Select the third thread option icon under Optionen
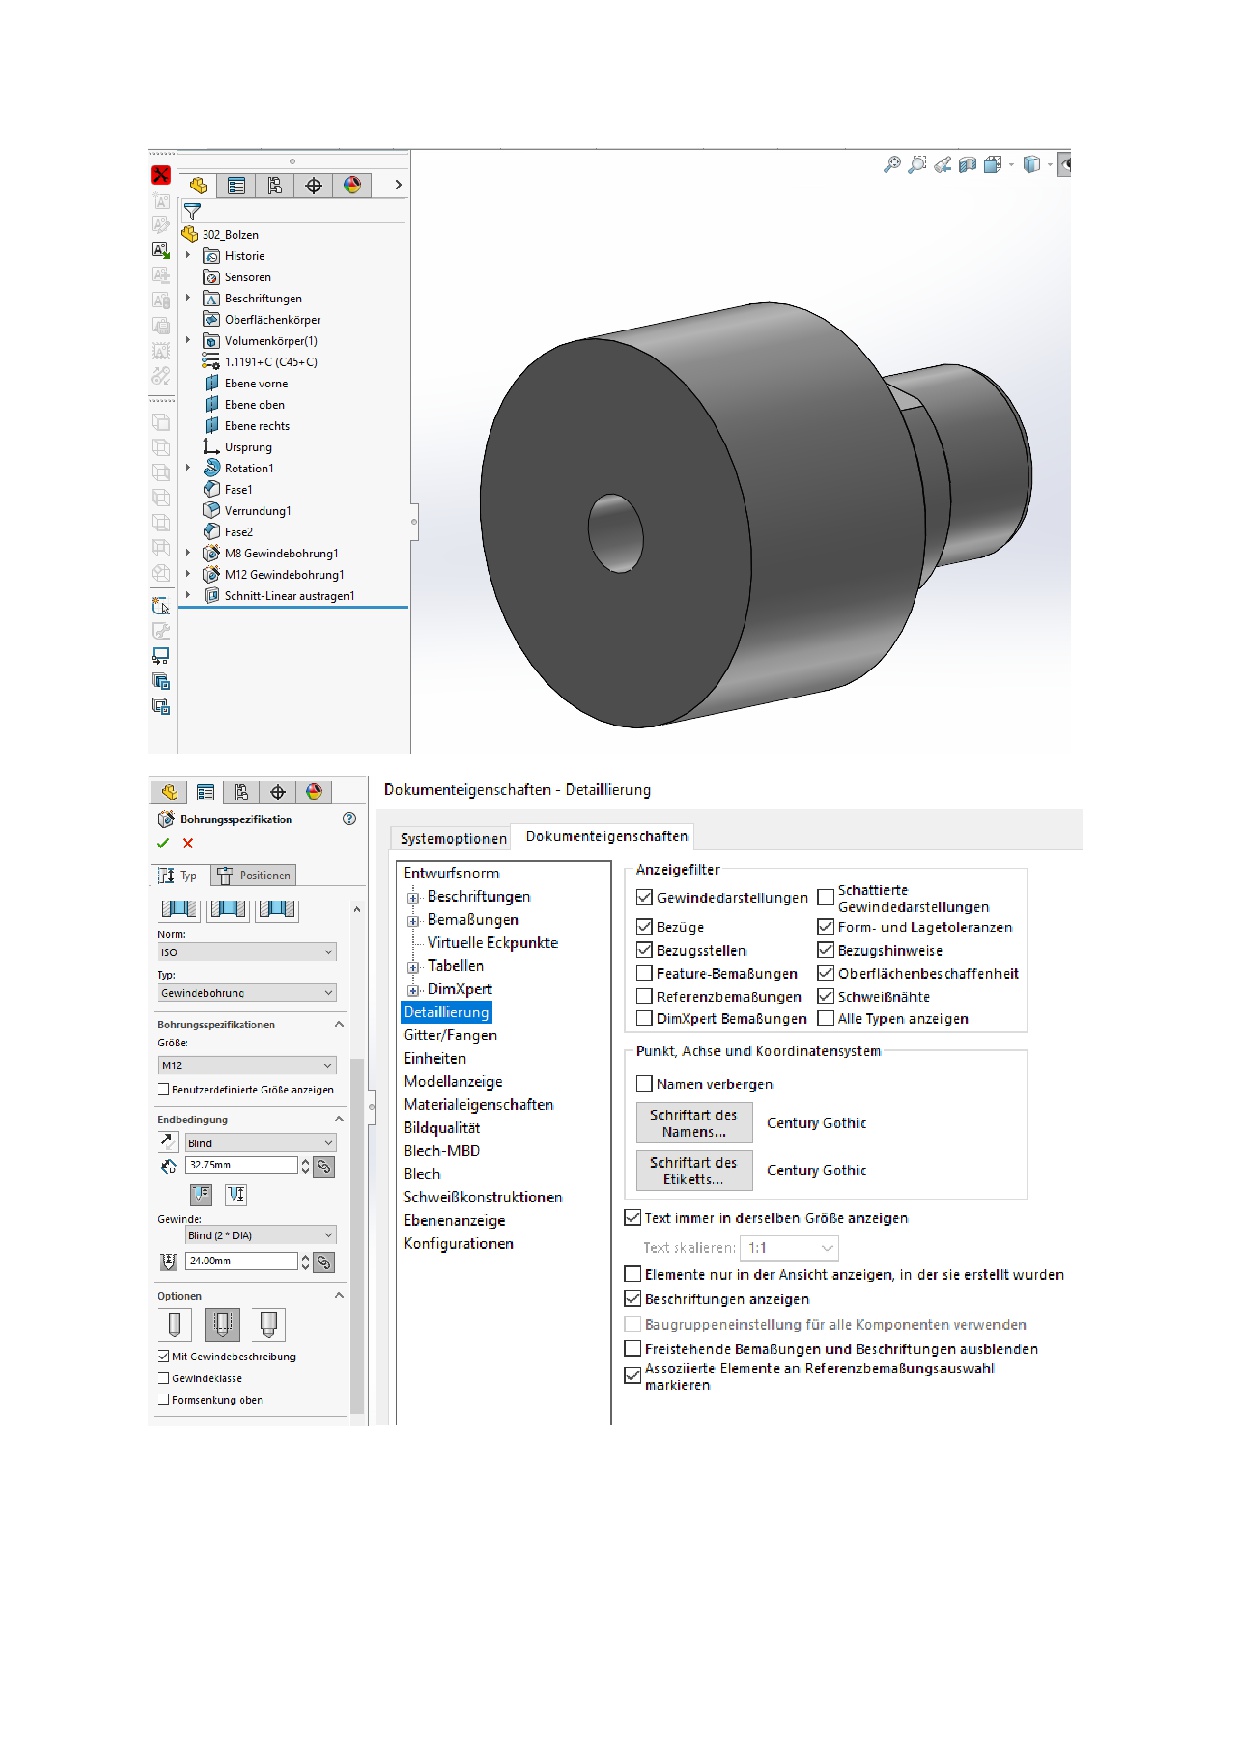 click(268, 1325)
